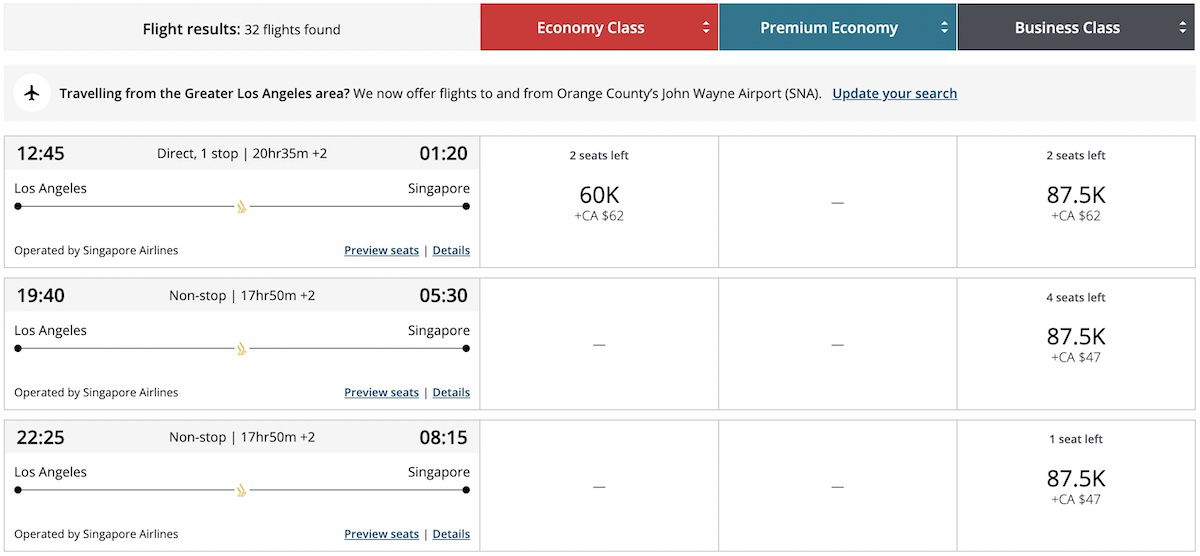Sort by Economy Class using its arrows
The height and width of the screenshot is (556, 1200).
706,28
